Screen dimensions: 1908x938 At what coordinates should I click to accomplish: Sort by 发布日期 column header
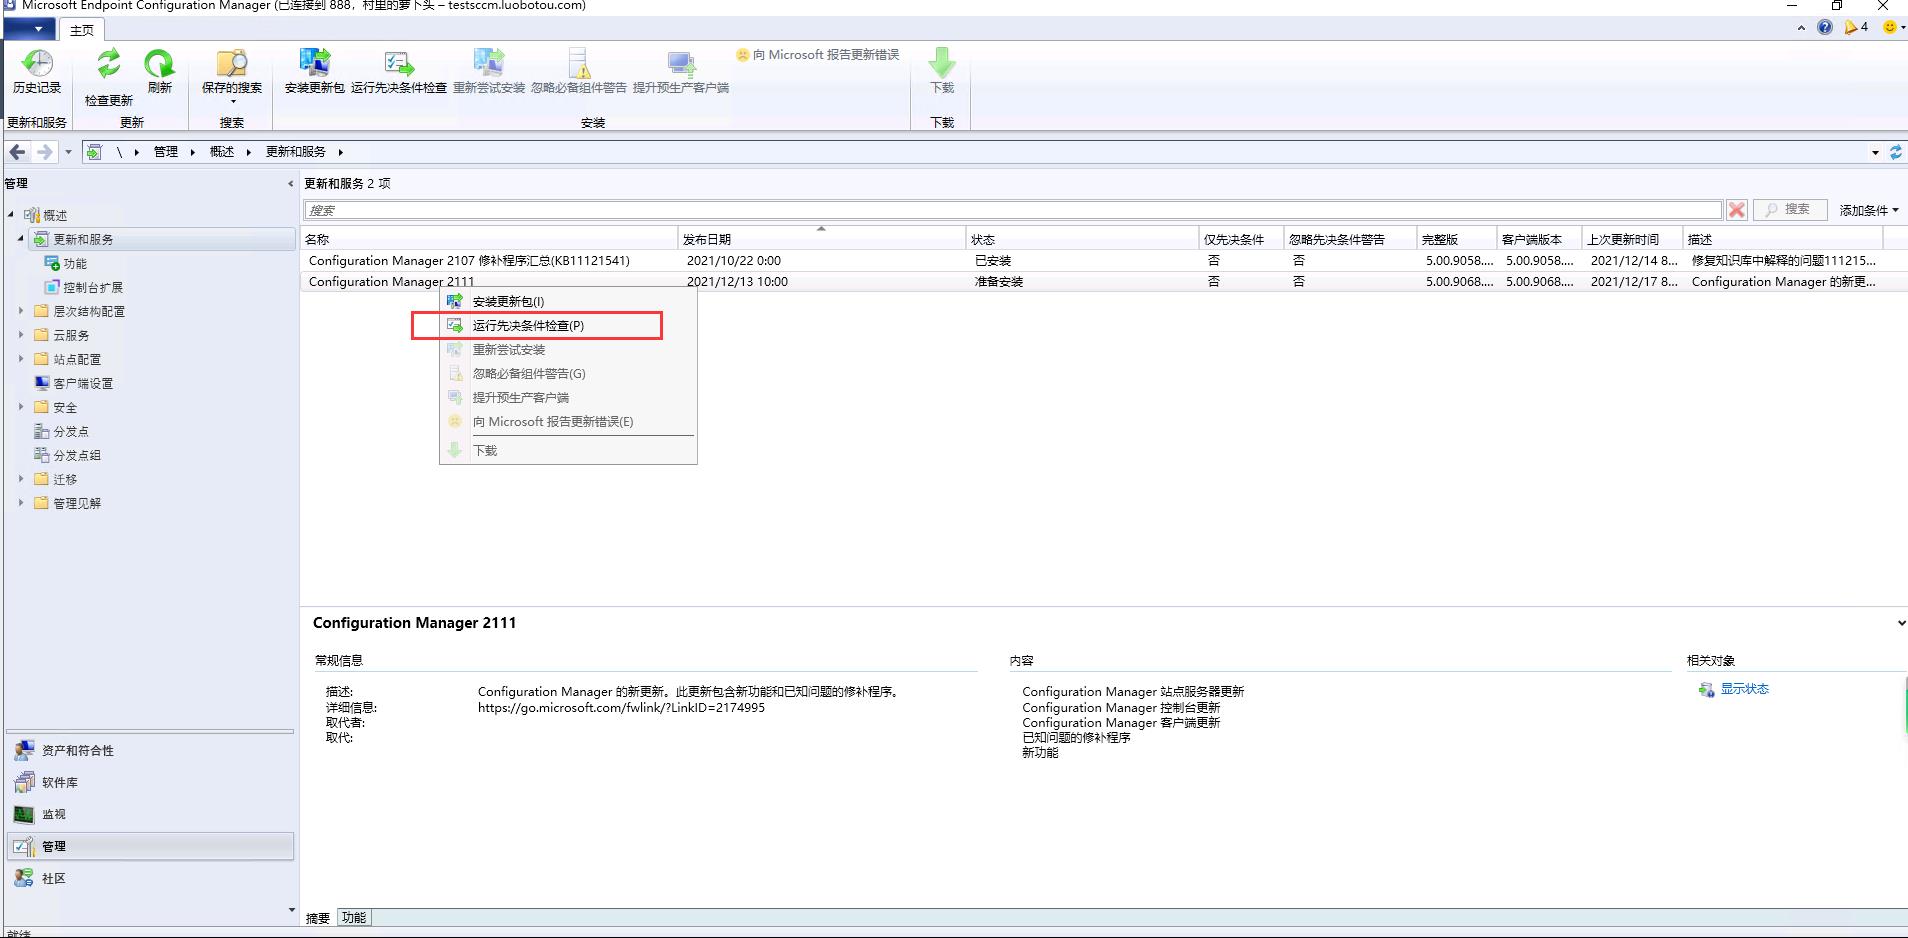(822, 239)
